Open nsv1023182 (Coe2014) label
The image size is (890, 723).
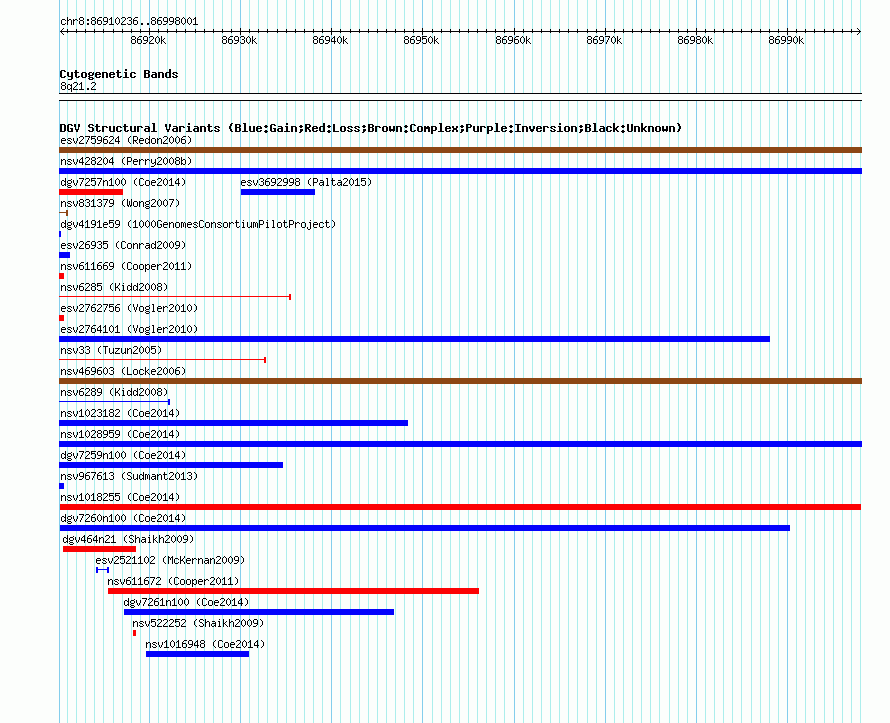point(120,413)
